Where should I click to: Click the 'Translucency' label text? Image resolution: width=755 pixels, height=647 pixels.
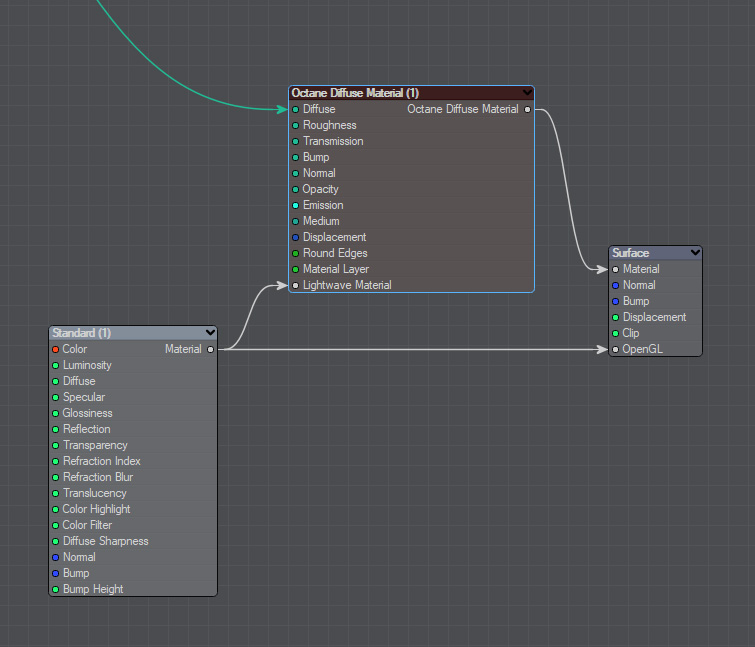point(95,493)
